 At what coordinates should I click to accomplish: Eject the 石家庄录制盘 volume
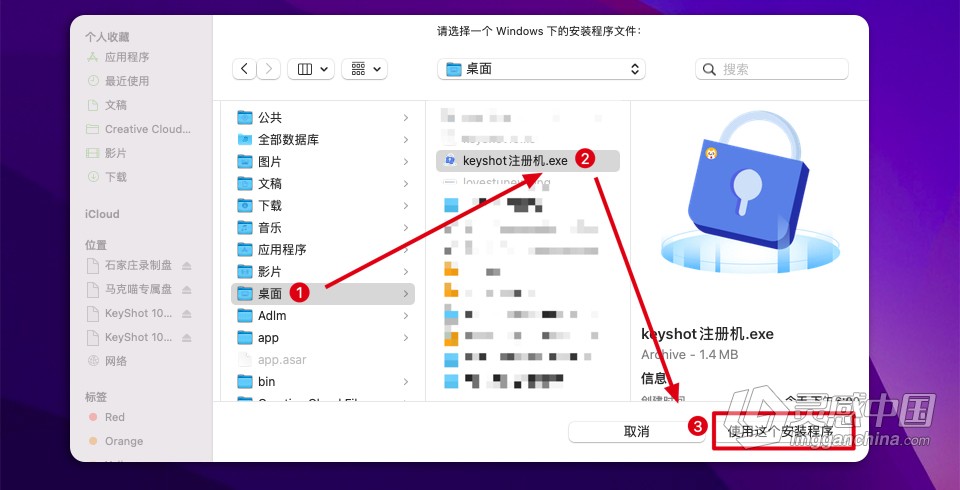click(187, 265)
